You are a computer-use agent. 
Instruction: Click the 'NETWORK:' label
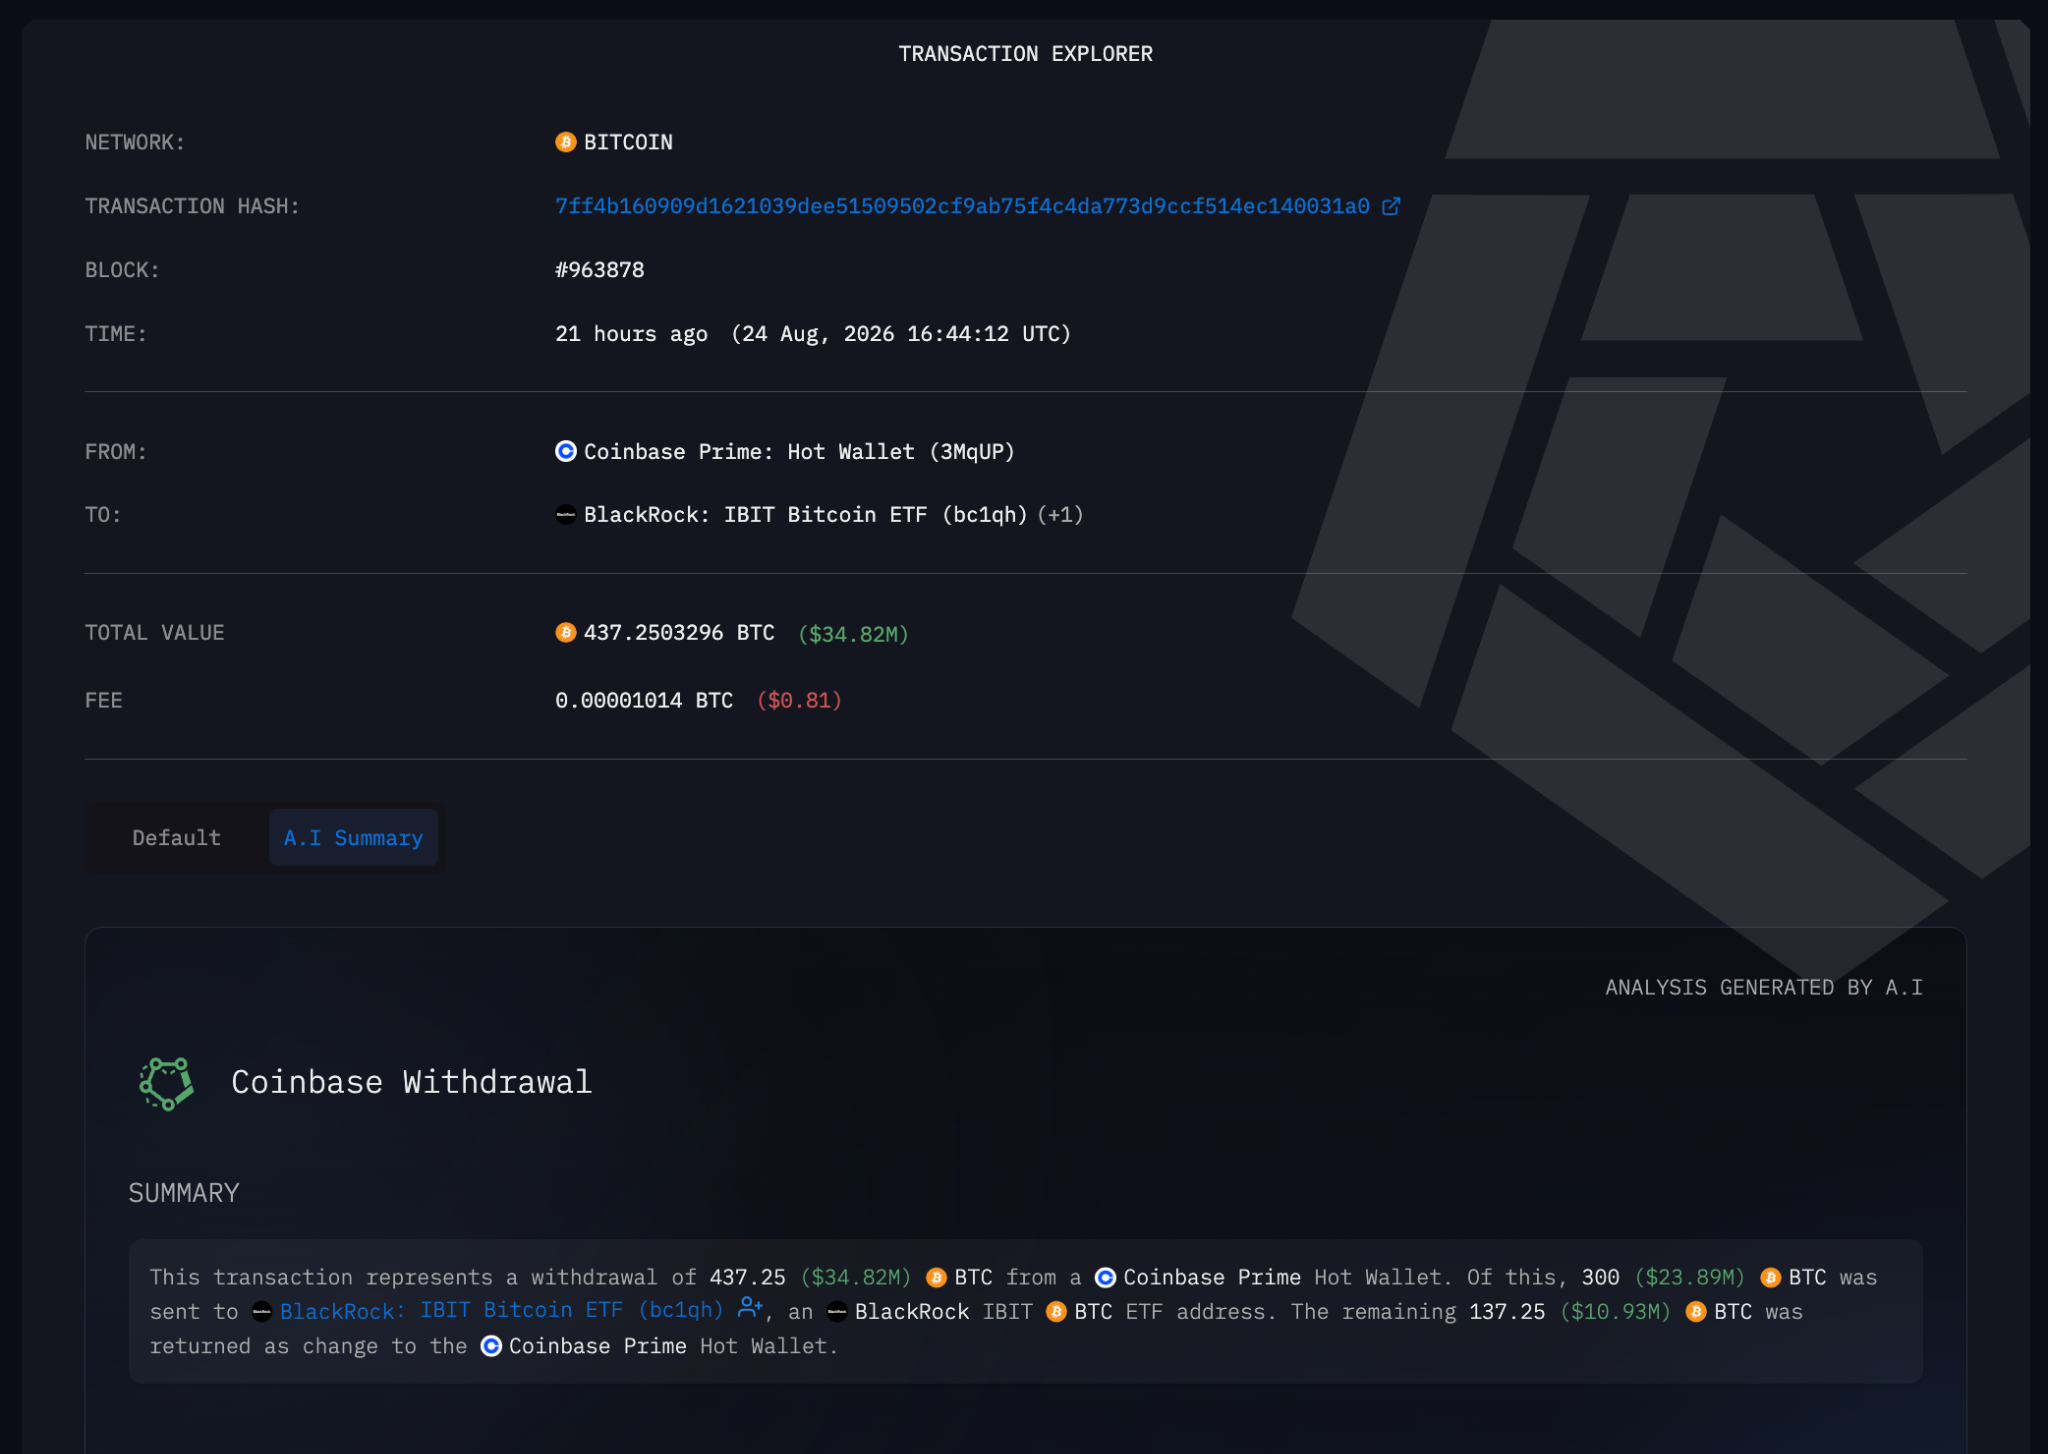tap(135, 142)
